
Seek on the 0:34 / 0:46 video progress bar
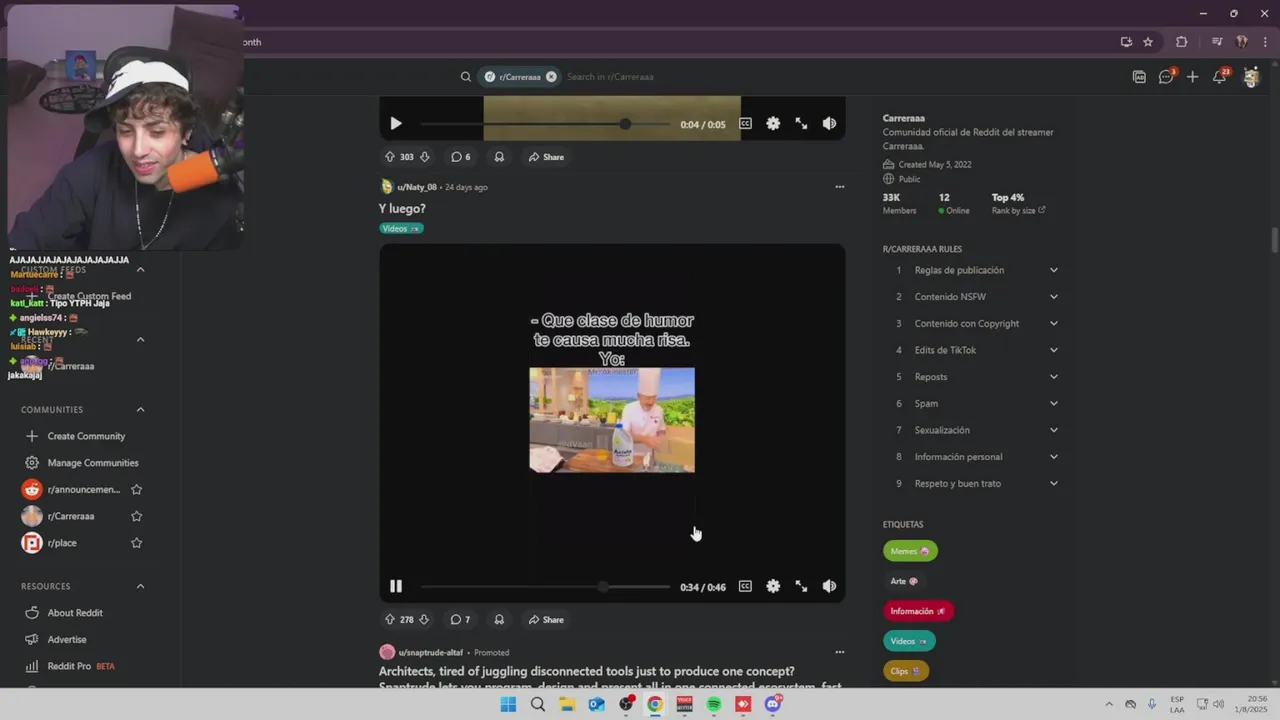point(545,587)
